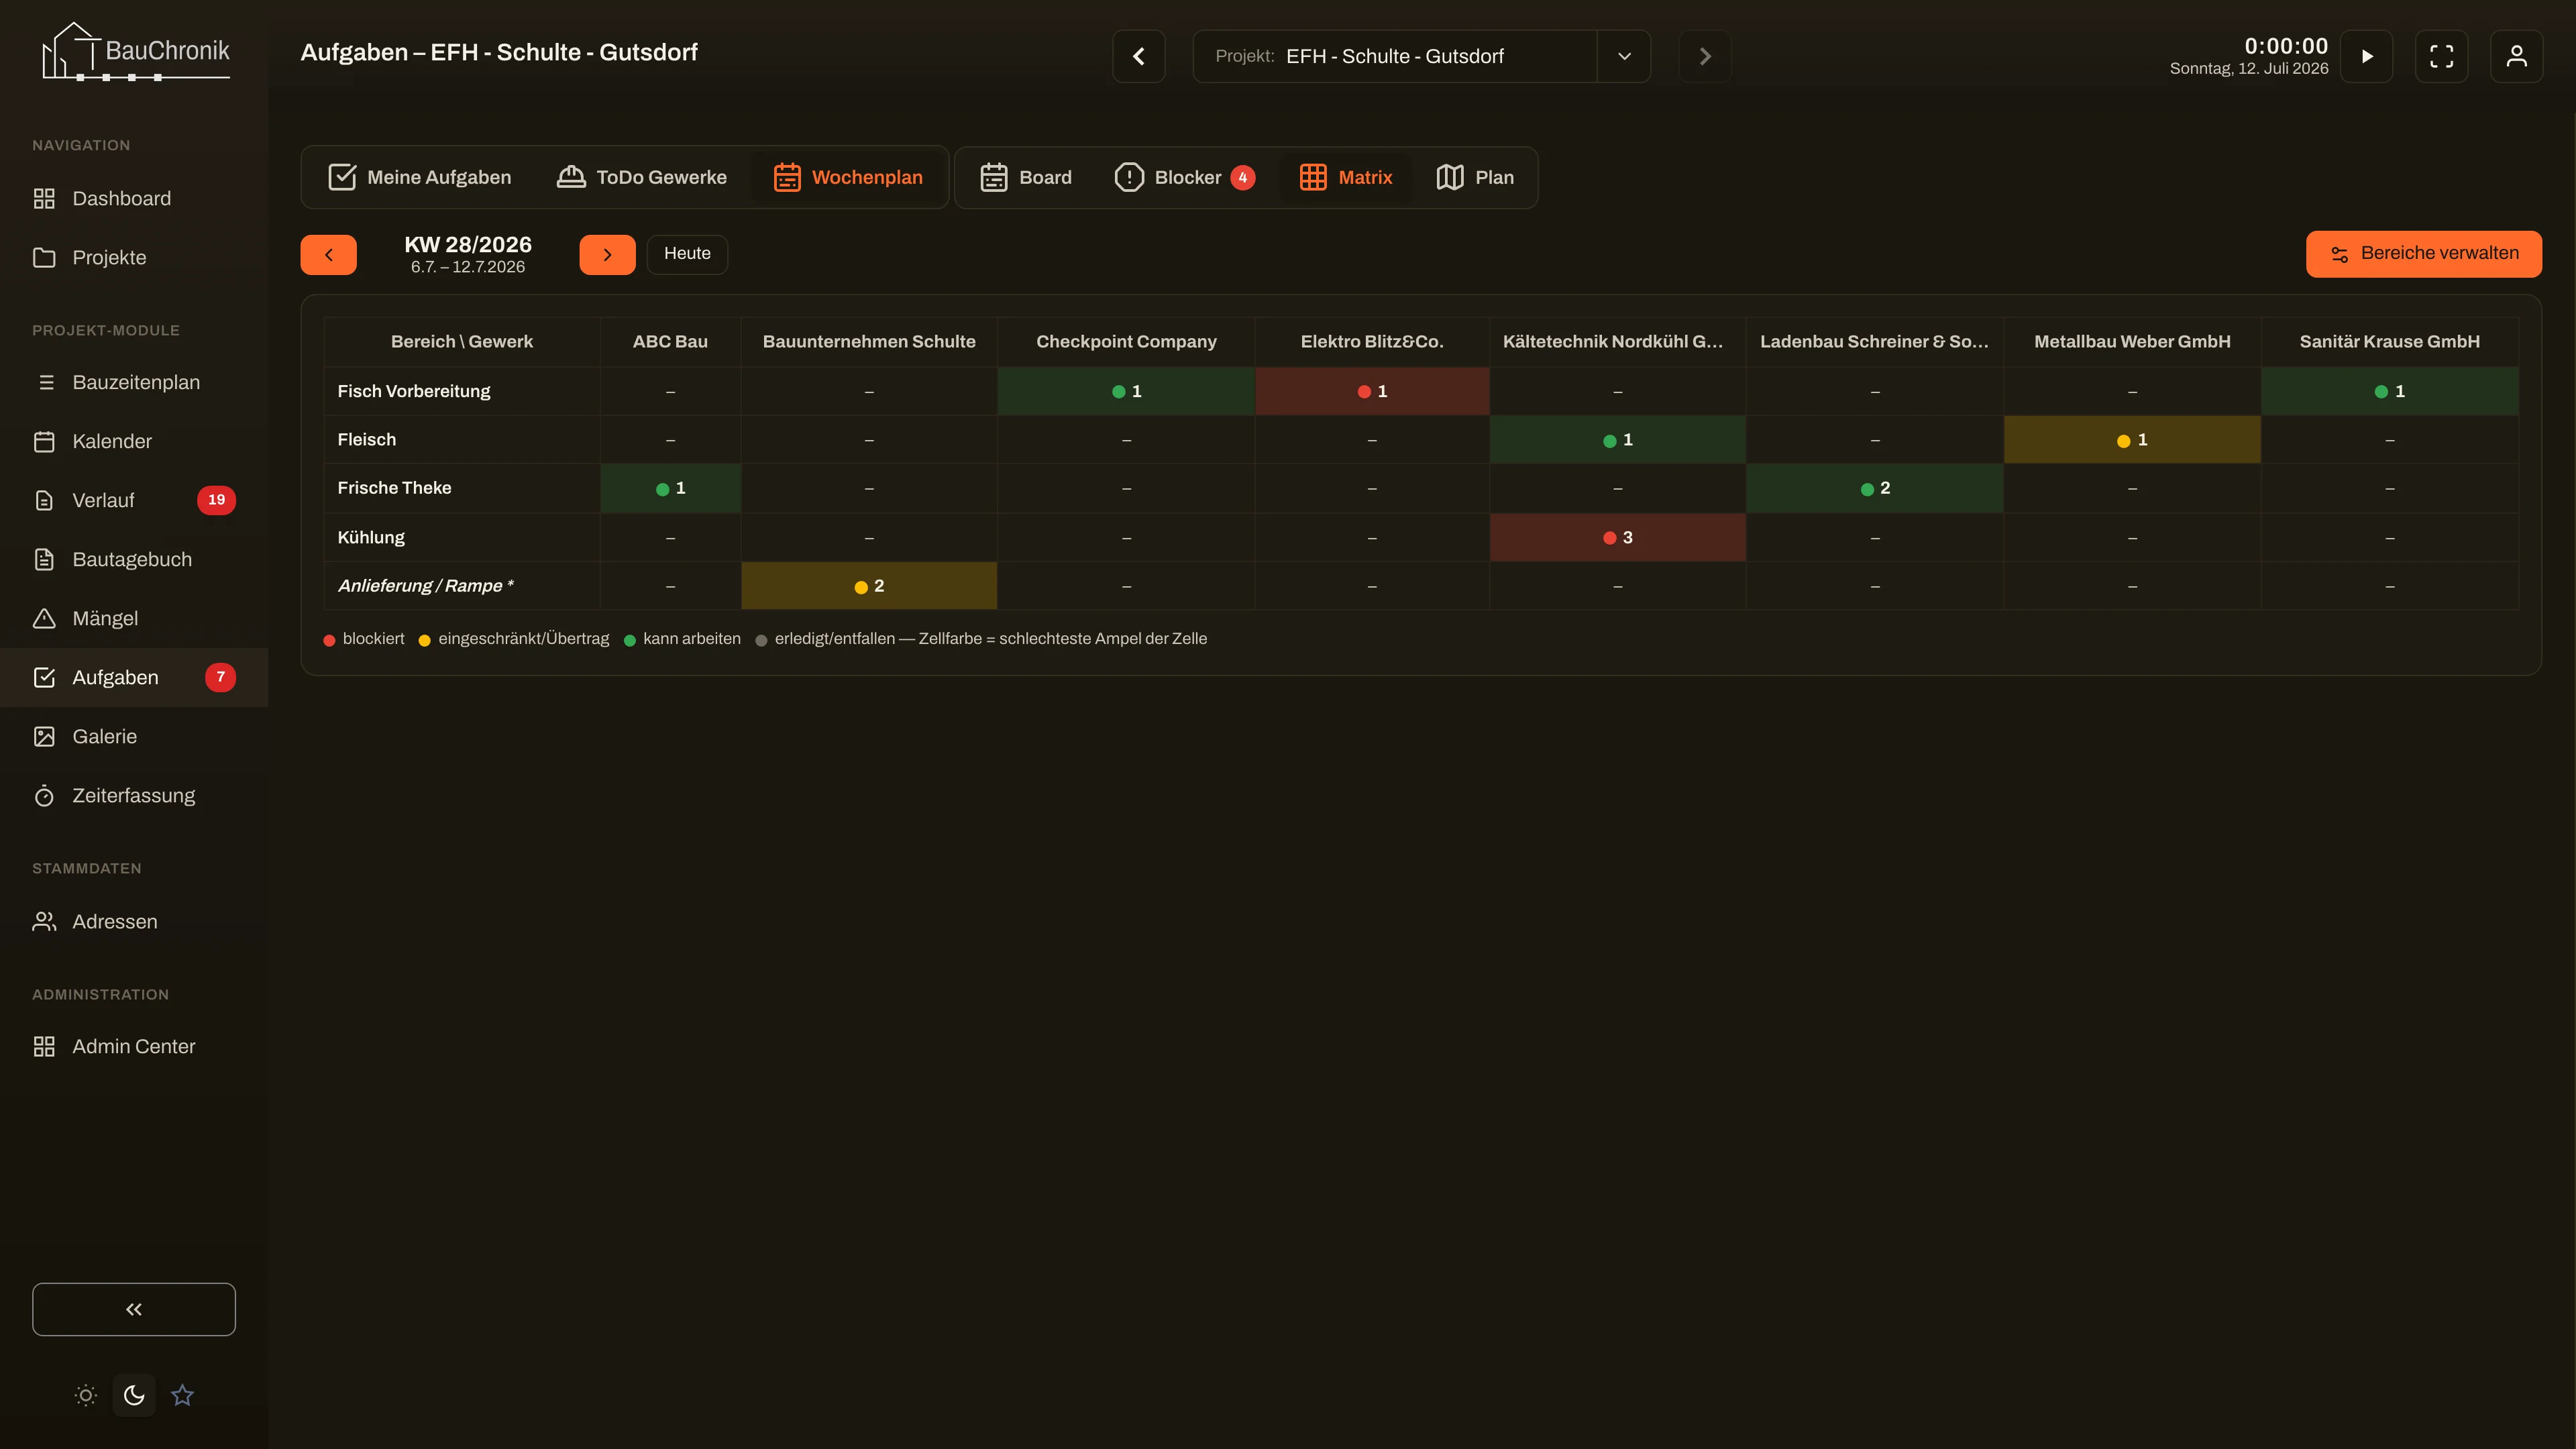Click Bereiche verwalten button
This screenshot has width=2576, height=1449.
tap(2424, 254)
